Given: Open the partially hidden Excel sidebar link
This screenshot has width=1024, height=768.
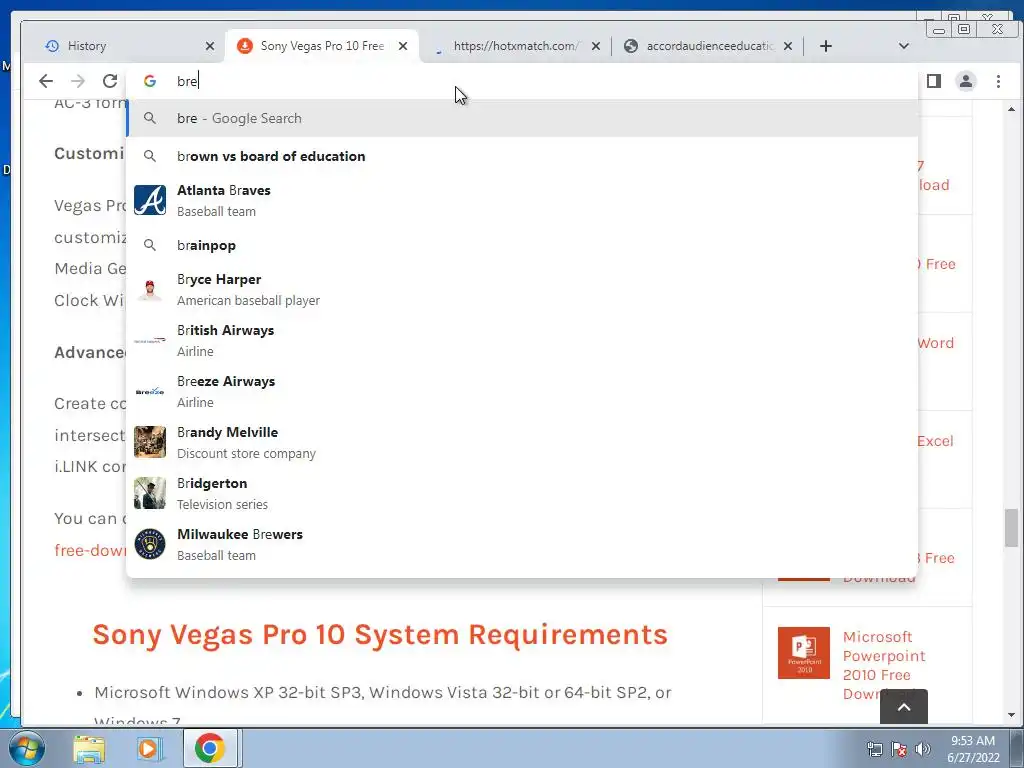Looking at the screenshot, I should point(935,441).
